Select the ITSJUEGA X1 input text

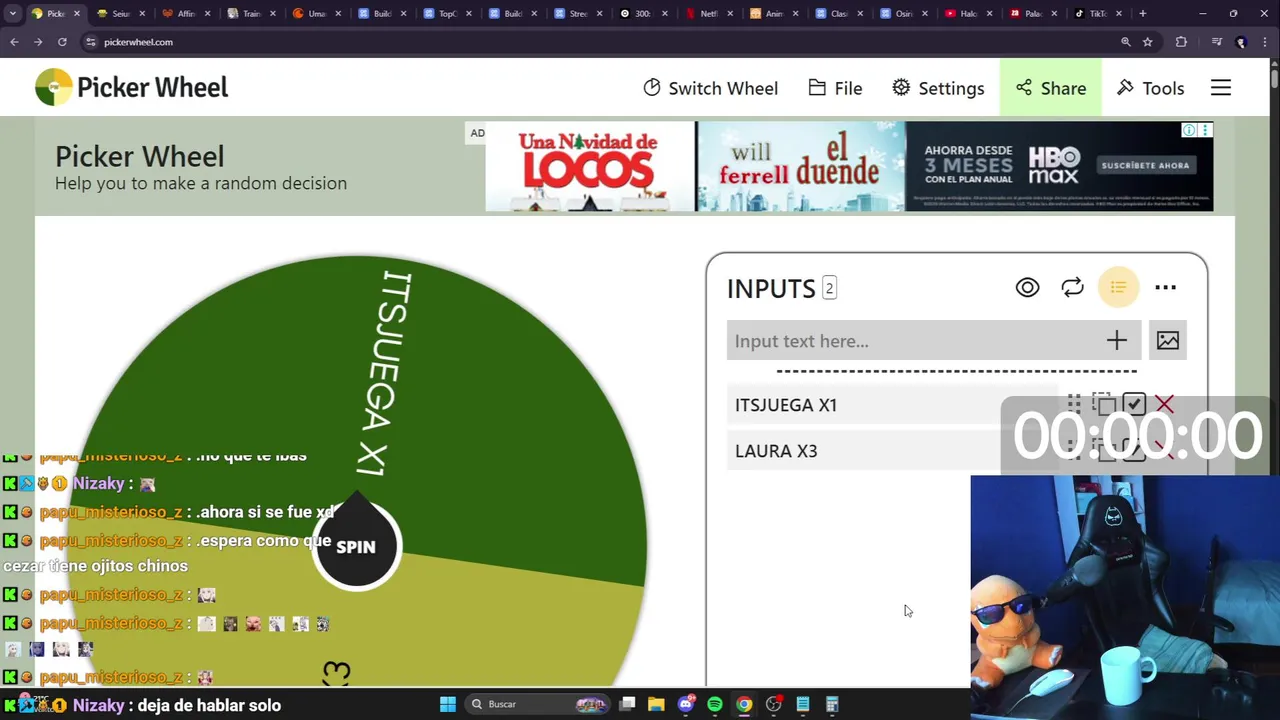(786, 405)
